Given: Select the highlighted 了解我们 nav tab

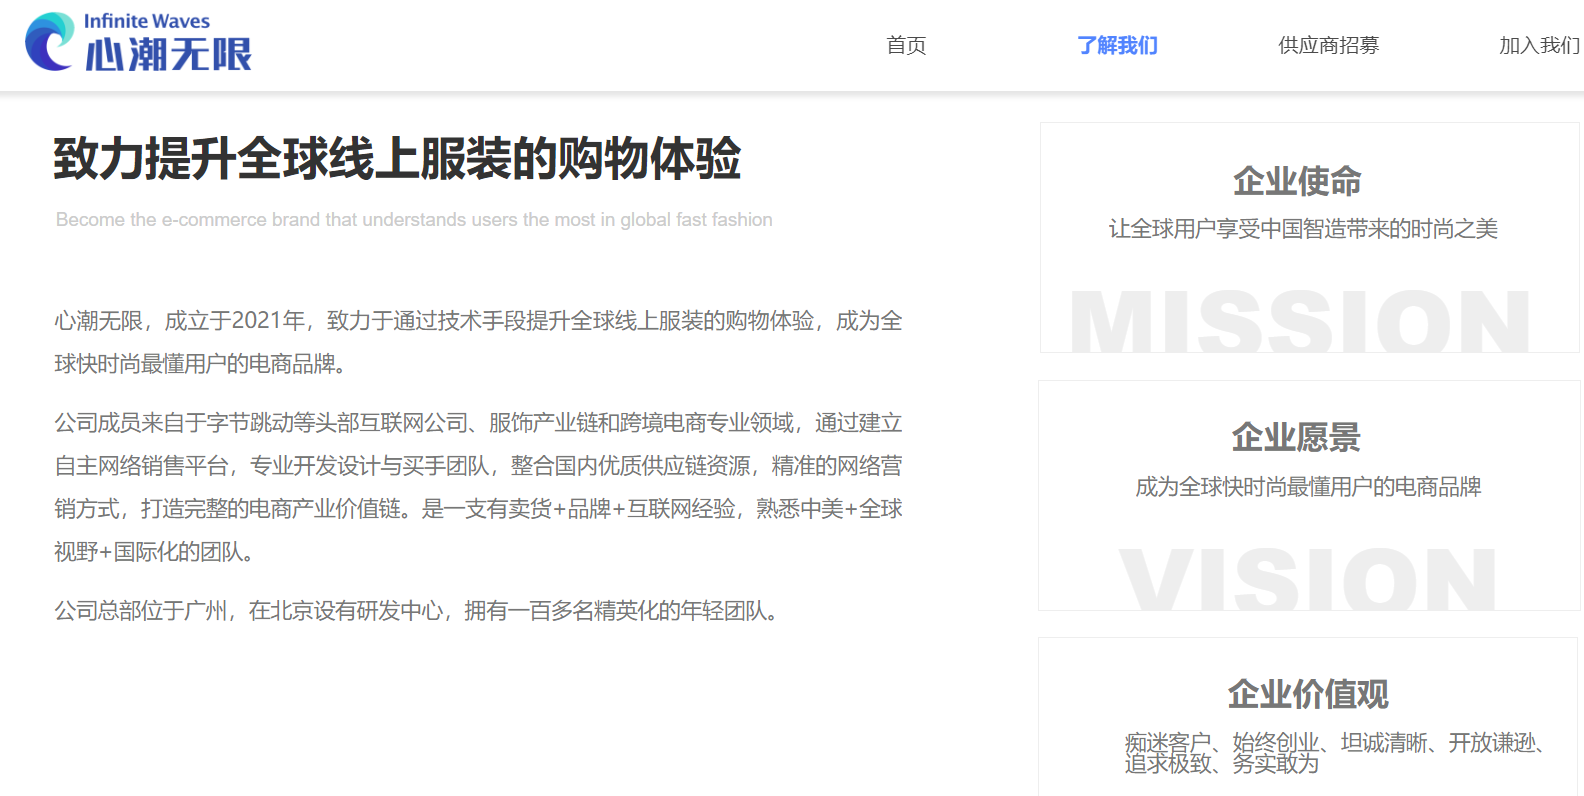Looking at the screenshot, I should [x=1117, y=45].
